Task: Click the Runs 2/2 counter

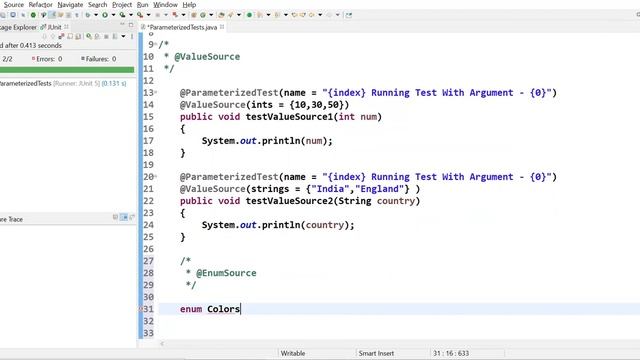Action: tap(7, 59)
